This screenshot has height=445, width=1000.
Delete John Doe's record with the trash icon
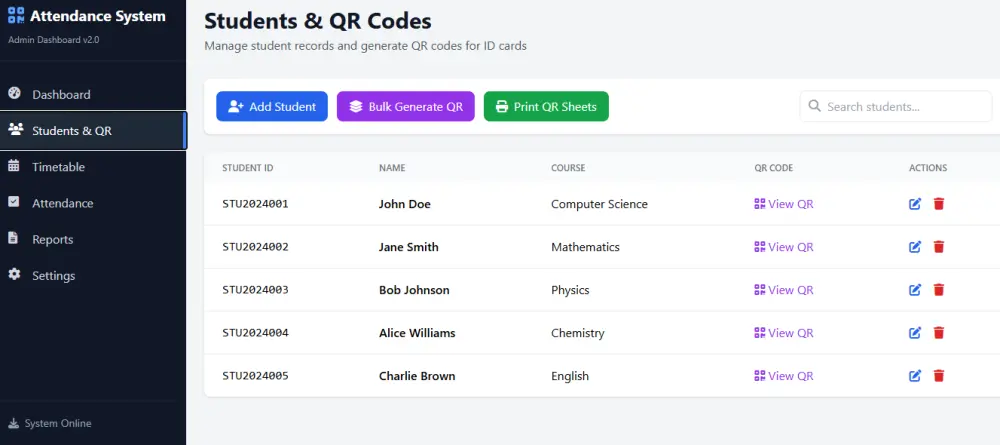click(x=938, y=204)
